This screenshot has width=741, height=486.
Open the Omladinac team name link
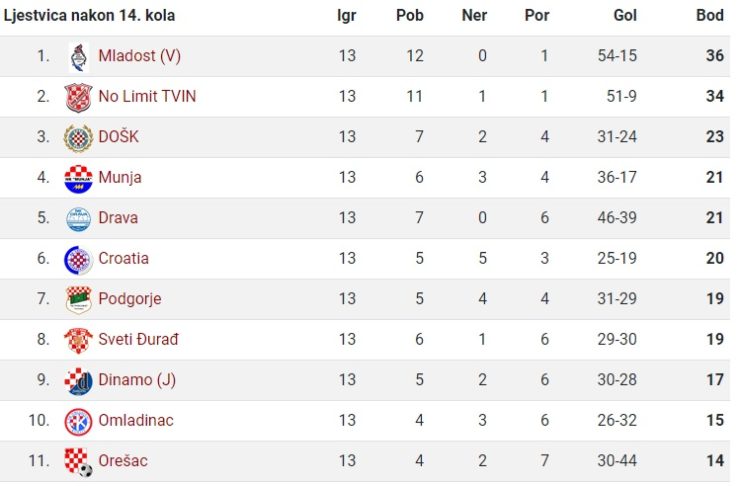click(x=136, y=420)
